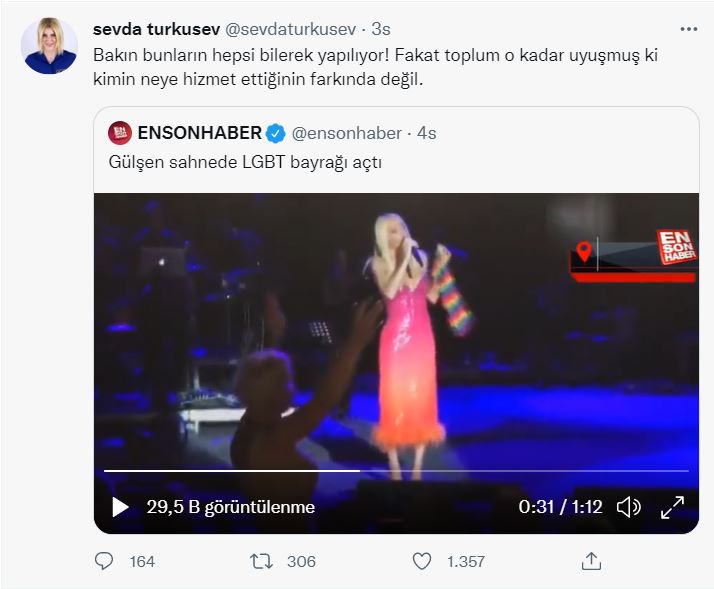Click the blue verified badge
Image resolution: width=714 pixels, height=589 pixels.
[277, 133]
